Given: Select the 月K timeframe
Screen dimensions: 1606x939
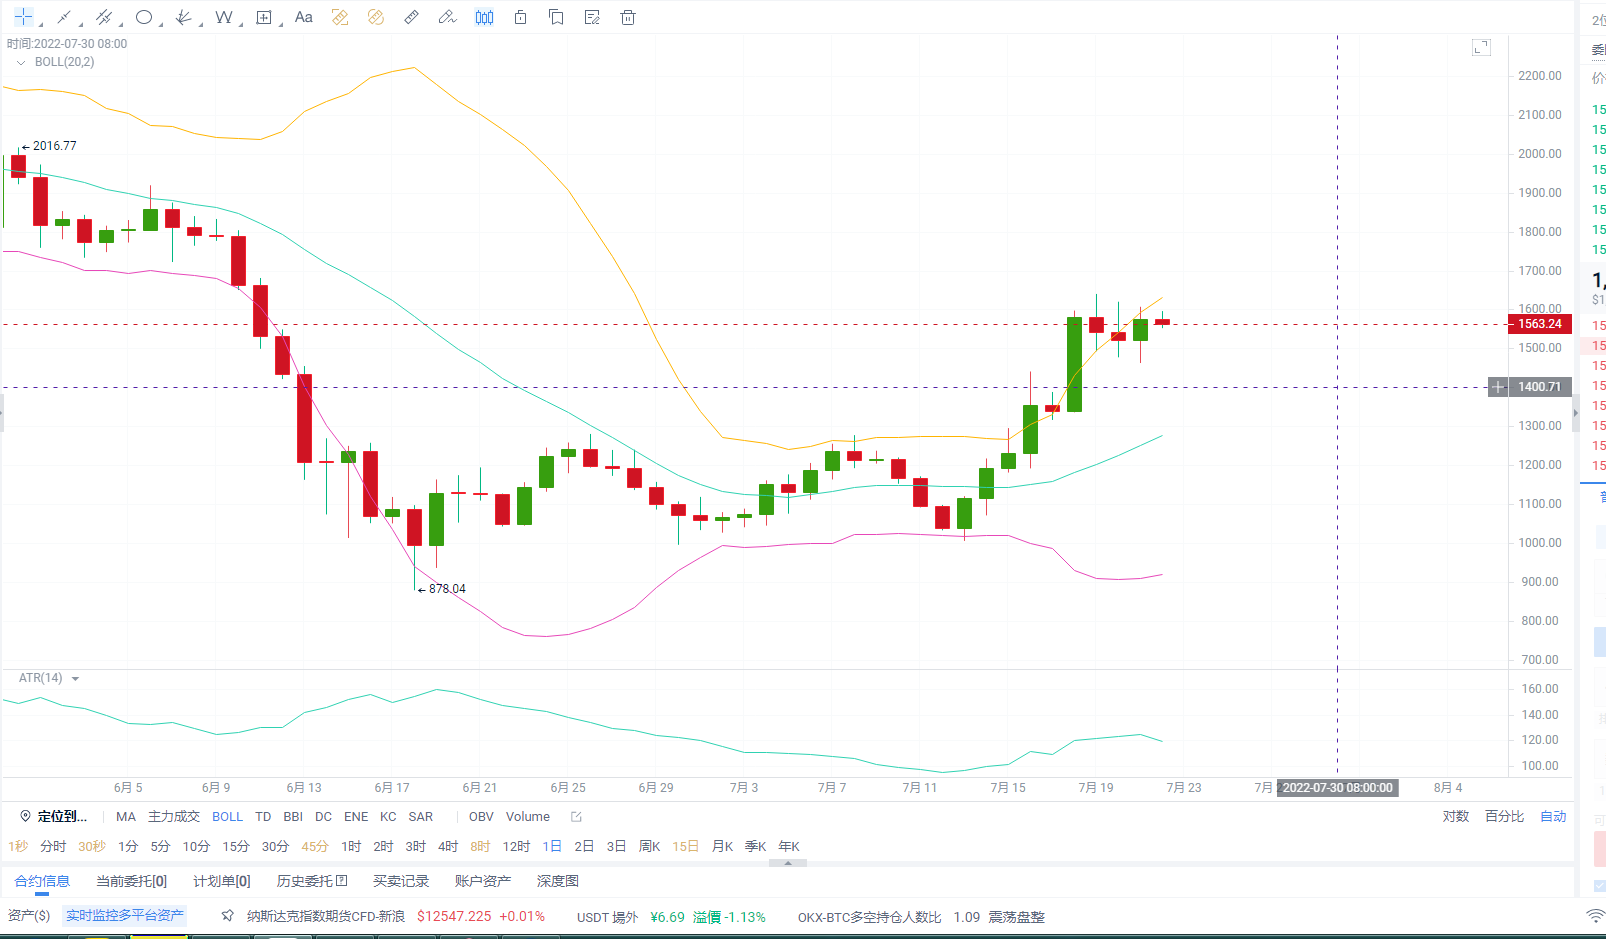Looking at the screenshot, I should pos(722,846).
